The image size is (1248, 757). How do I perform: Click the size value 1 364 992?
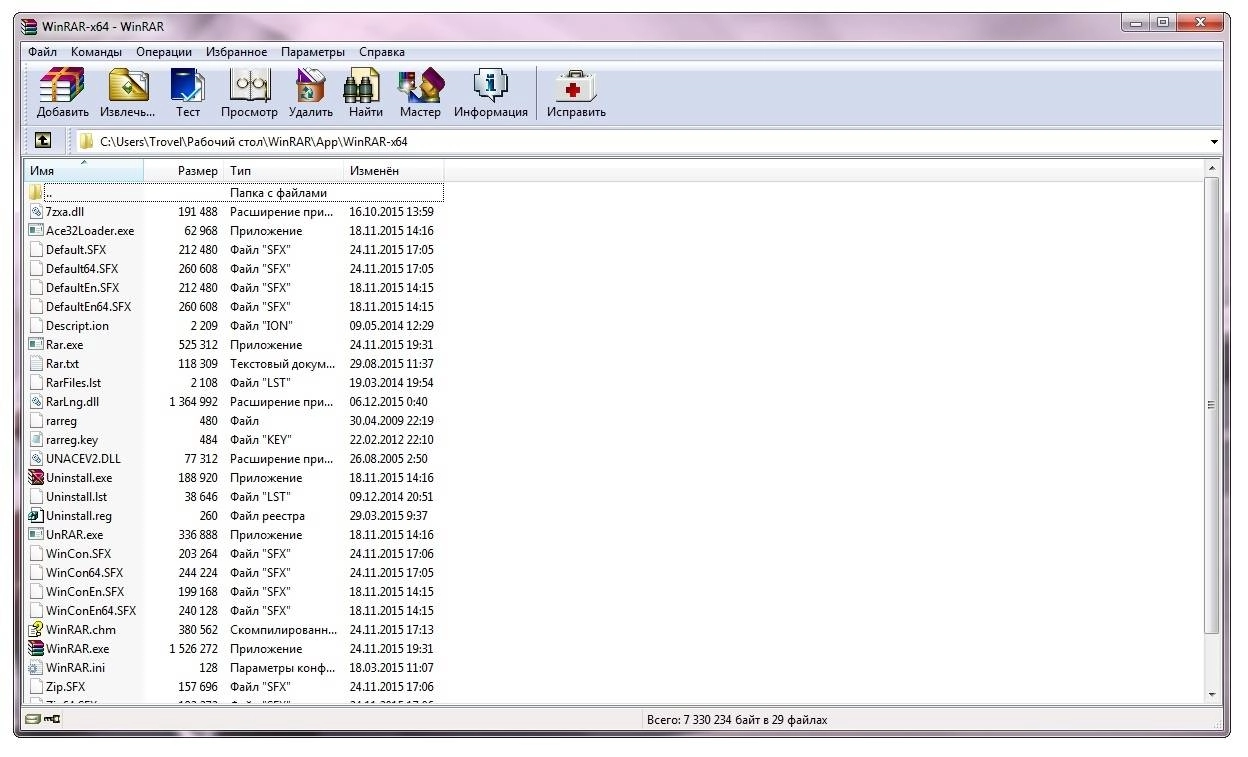tap(193, 402)
